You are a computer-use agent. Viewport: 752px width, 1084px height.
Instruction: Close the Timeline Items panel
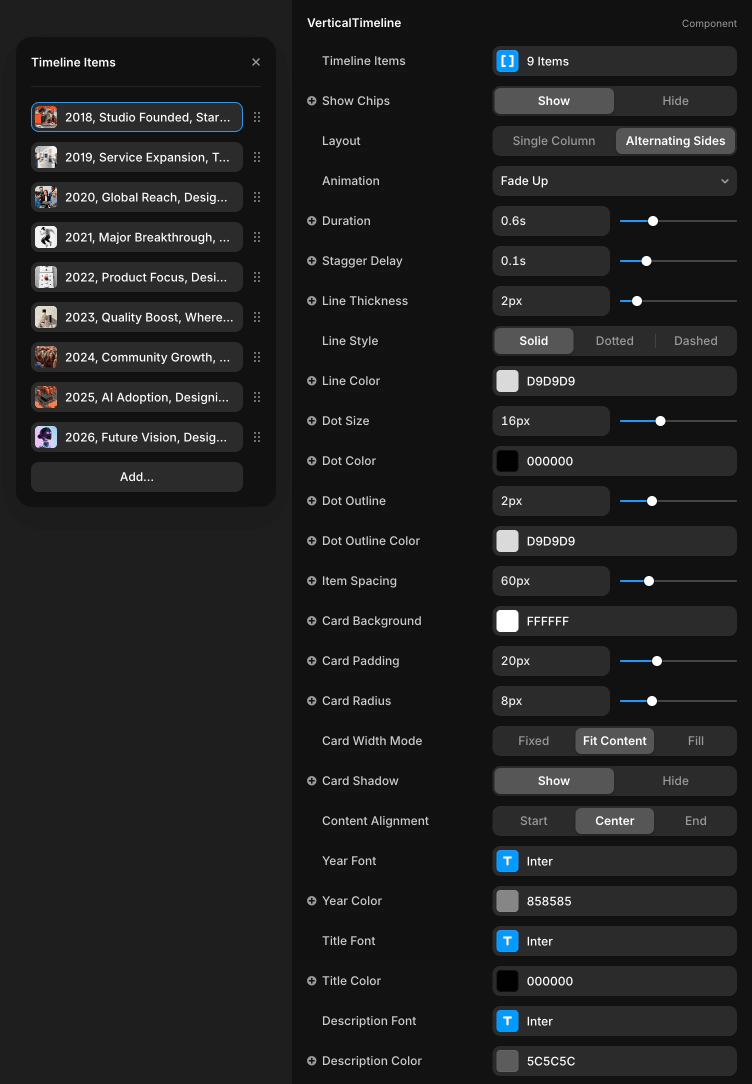(x=256, y=62)
